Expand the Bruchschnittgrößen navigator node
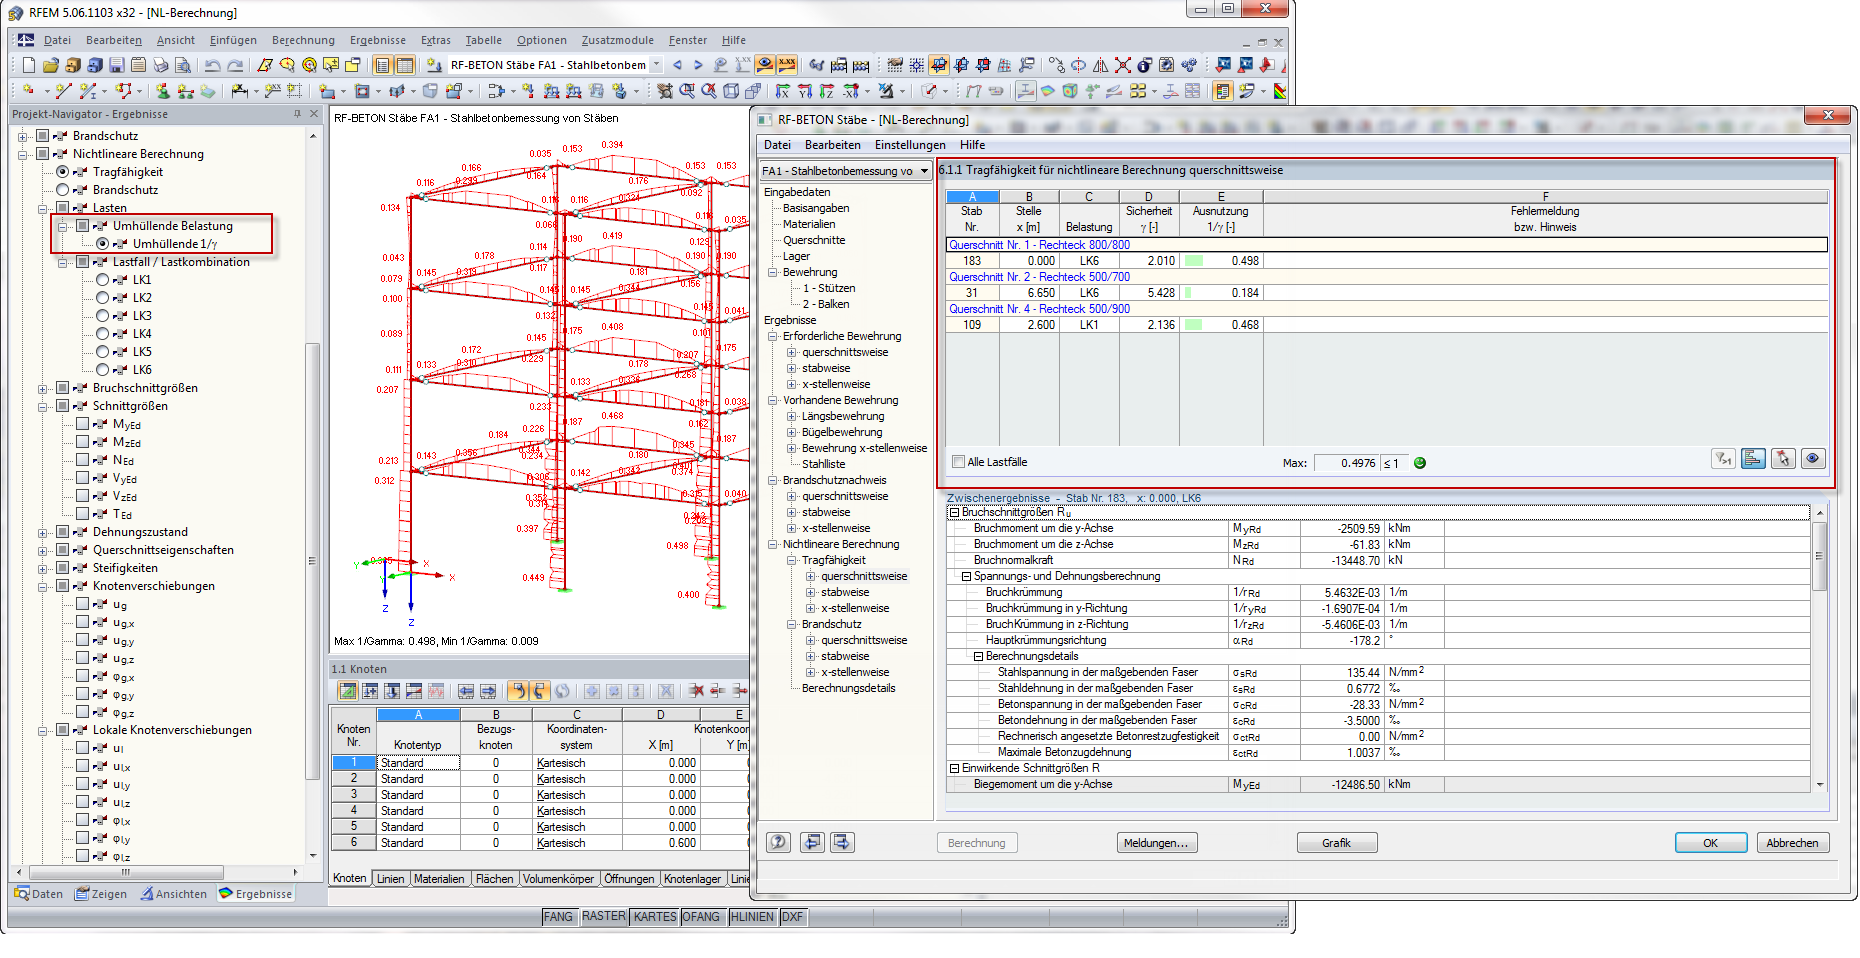Viewport: 1860px width, 958px height. click(43, 388)
